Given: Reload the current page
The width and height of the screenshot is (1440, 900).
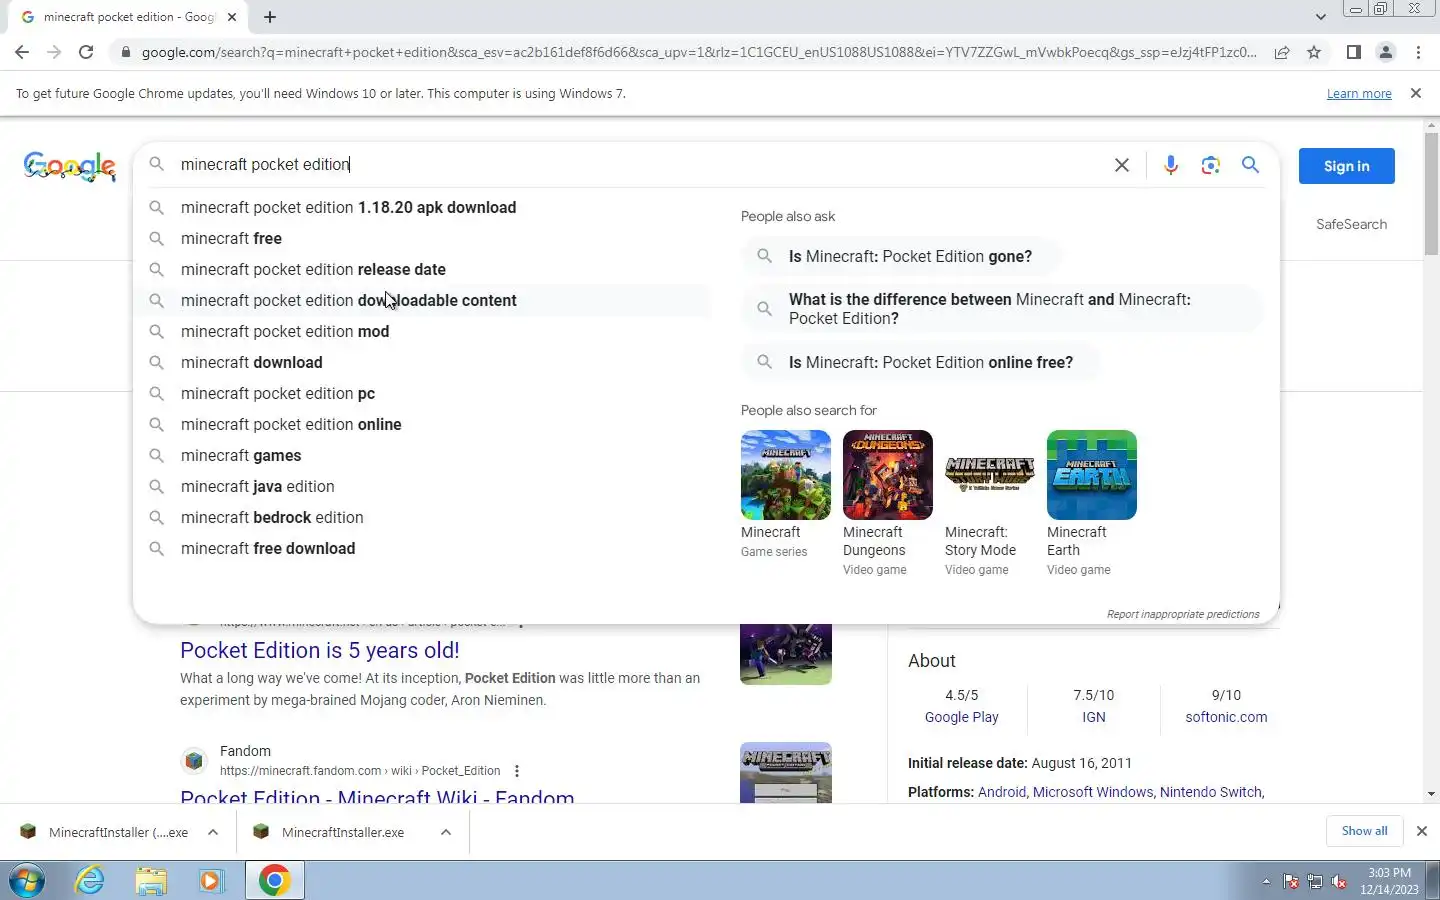Looking at the screenshot, I should [x=86, y=52].
